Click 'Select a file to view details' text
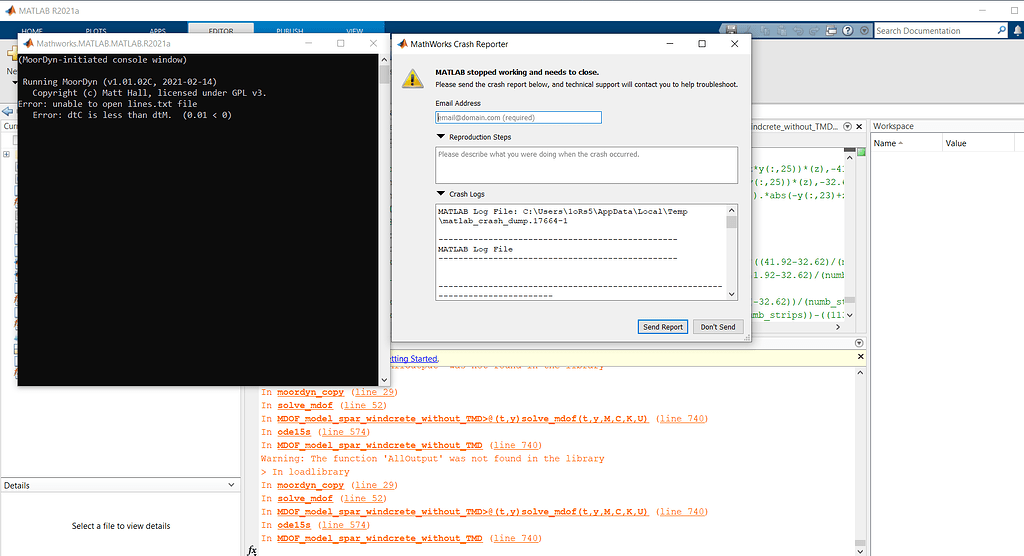Image resolution: width=1024 pixels, height=556 pixels. (x=121, y=526)
